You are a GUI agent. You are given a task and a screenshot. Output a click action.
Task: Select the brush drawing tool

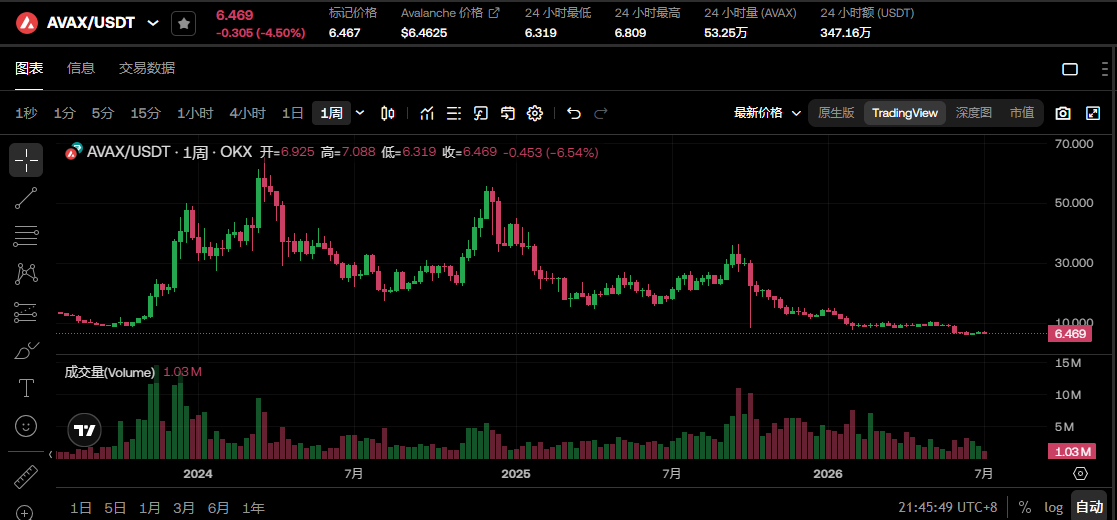pos(26,350)
